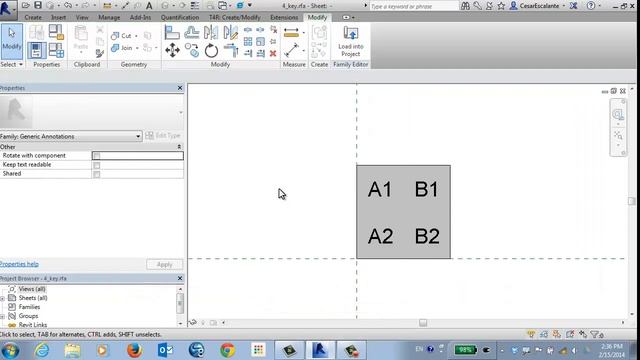Open the Manage ribbon tab
The height and width of the screenshot is (360, 640).
tap(109, 18)
